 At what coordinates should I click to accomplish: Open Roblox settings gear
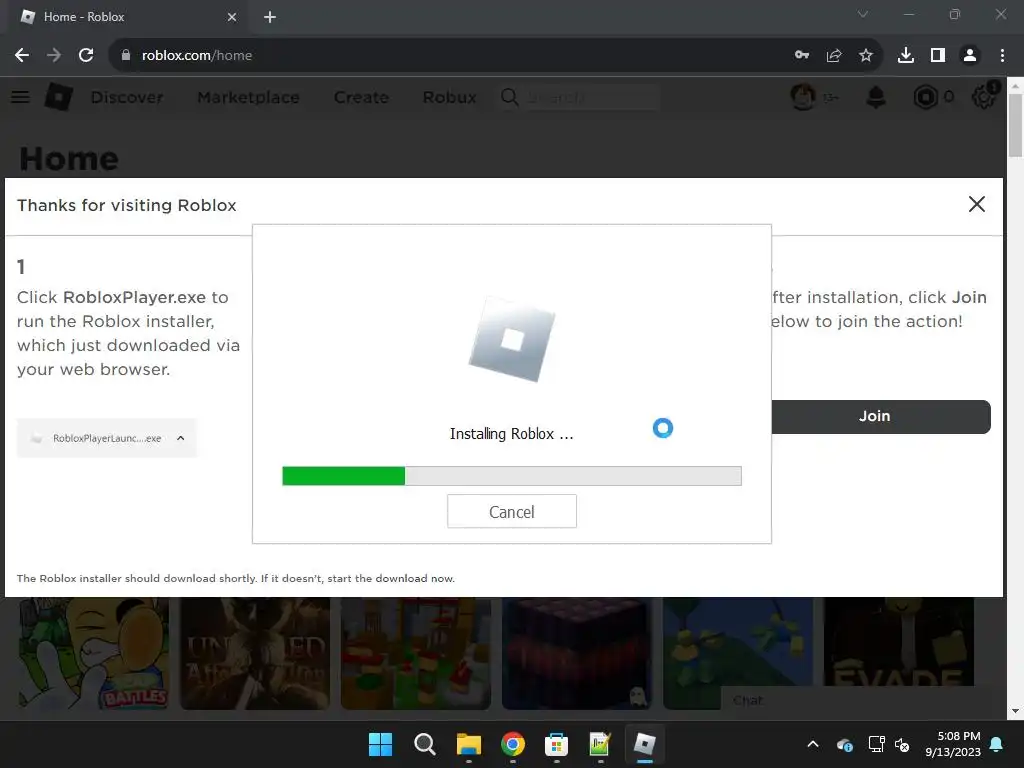[984, 97]
